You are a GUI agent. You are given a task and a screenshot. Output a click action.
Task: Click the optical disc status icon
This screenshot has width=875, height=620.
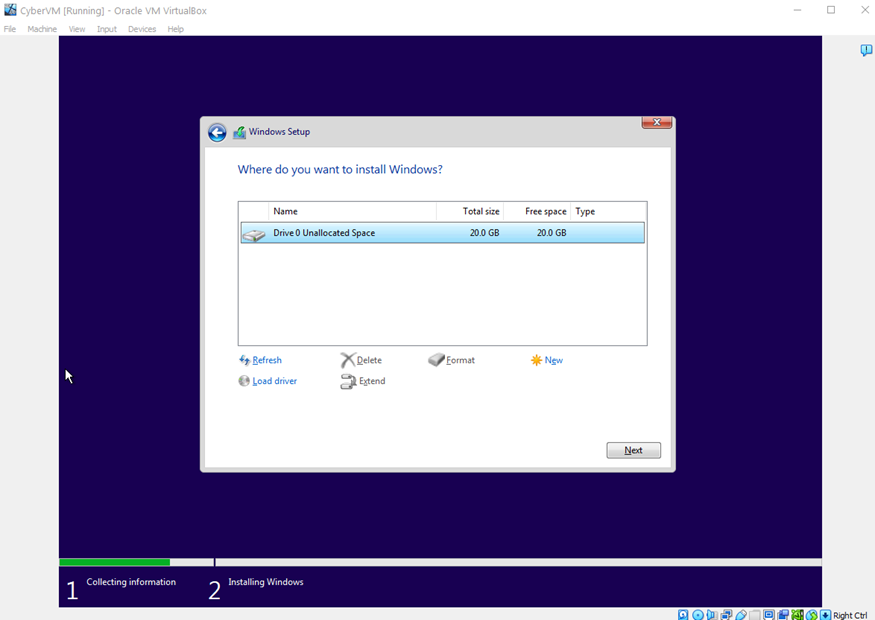(698, 615)
